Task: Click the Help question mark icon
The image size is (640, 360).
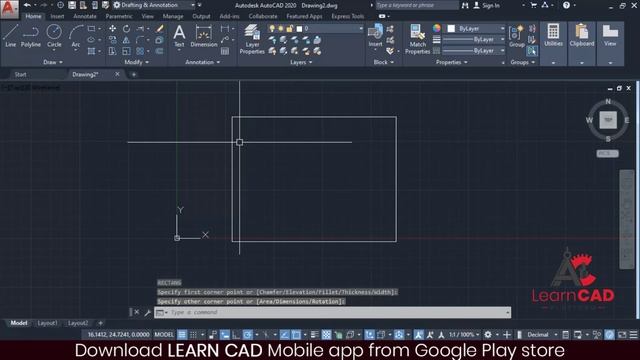Action: tap(566, 5)
